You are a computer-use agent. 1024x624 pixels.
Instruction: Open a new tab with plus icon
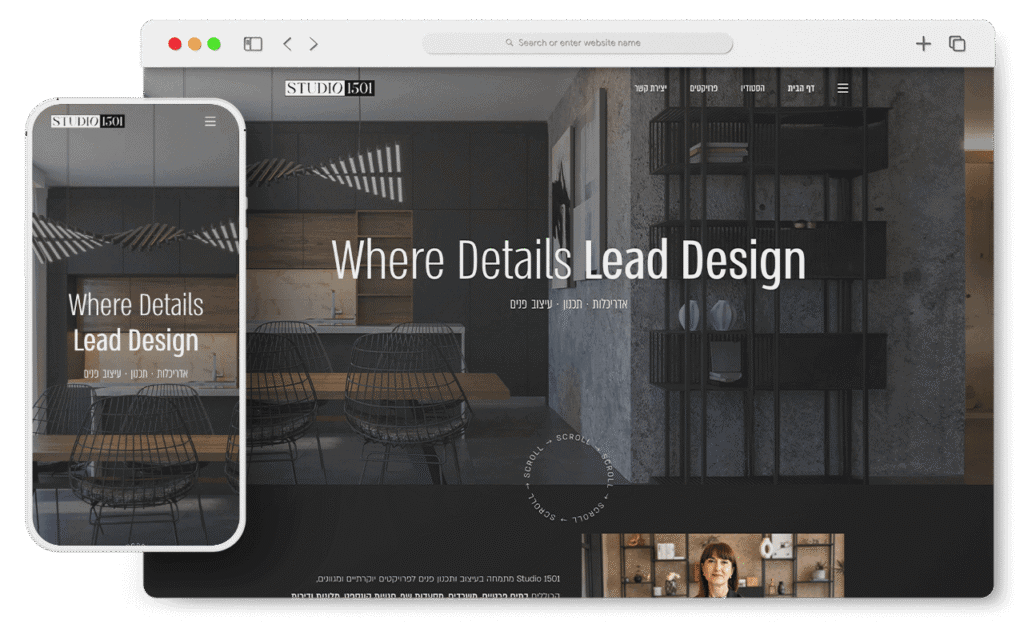(x=923, y=43)
